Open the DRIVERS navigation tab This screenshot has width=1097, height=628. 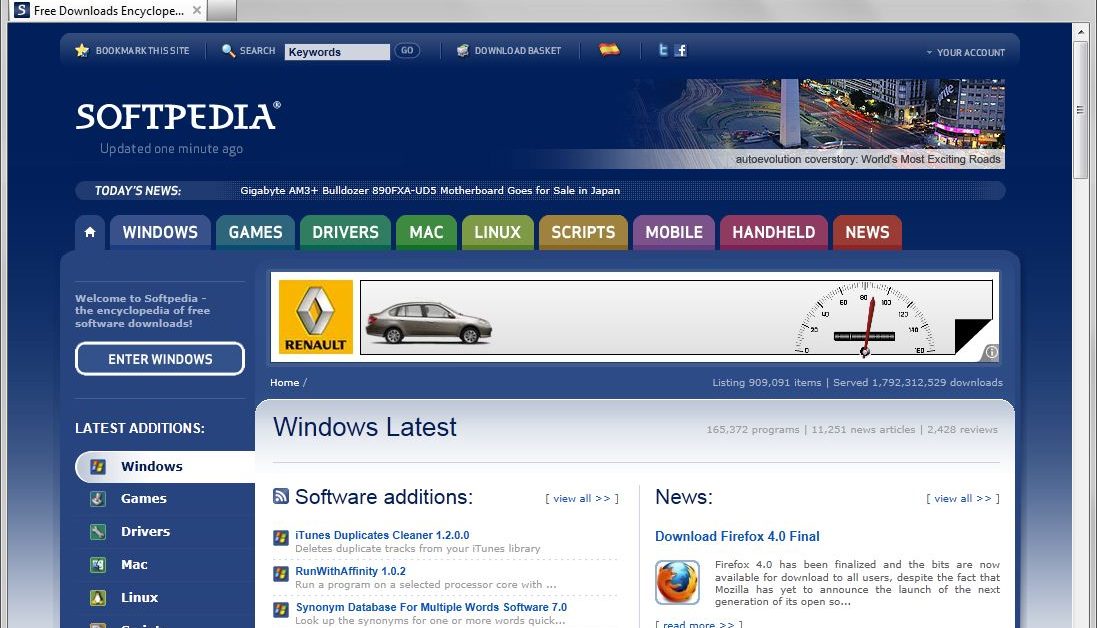[x=346, y=232]
